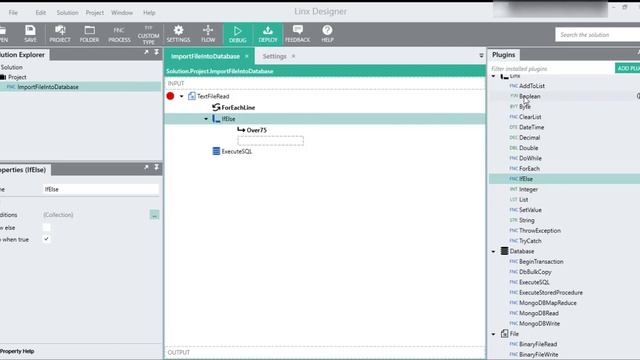Open the Project menu
This screenshot has width=640, height=360.
tap(94, 13)
